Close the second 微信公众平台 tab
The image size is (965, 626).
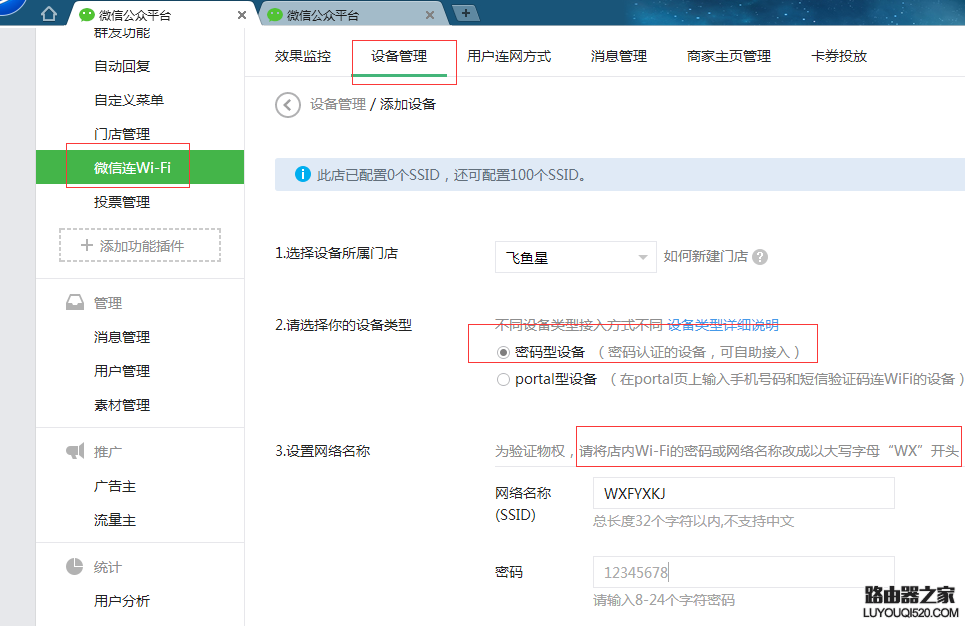pyautogui.click(x=430, y=15)
